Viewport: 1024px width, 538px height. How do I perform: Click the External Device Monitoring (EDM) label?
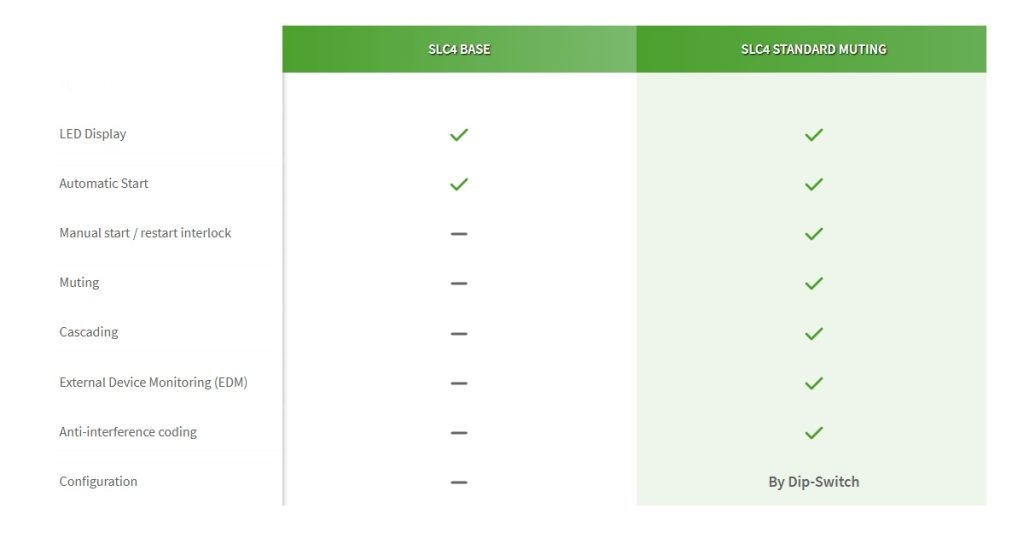pyautogui.click(x=153, y=382)
